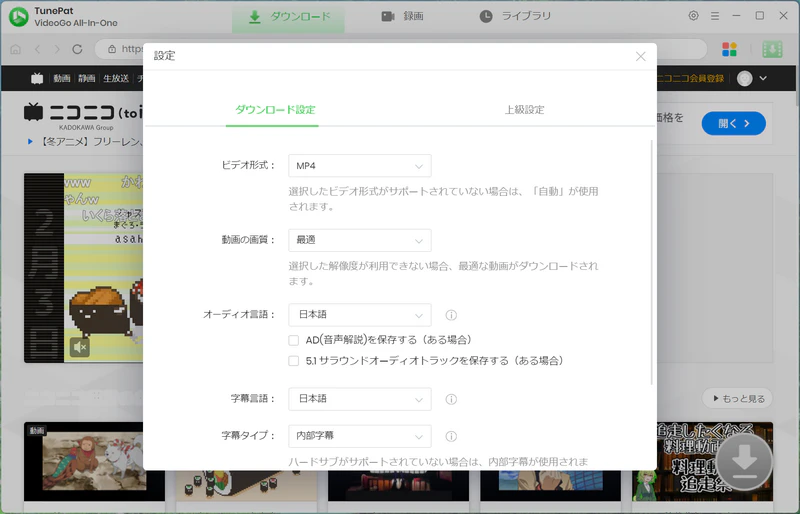Reload the page with refresh icon

[77, 50]
